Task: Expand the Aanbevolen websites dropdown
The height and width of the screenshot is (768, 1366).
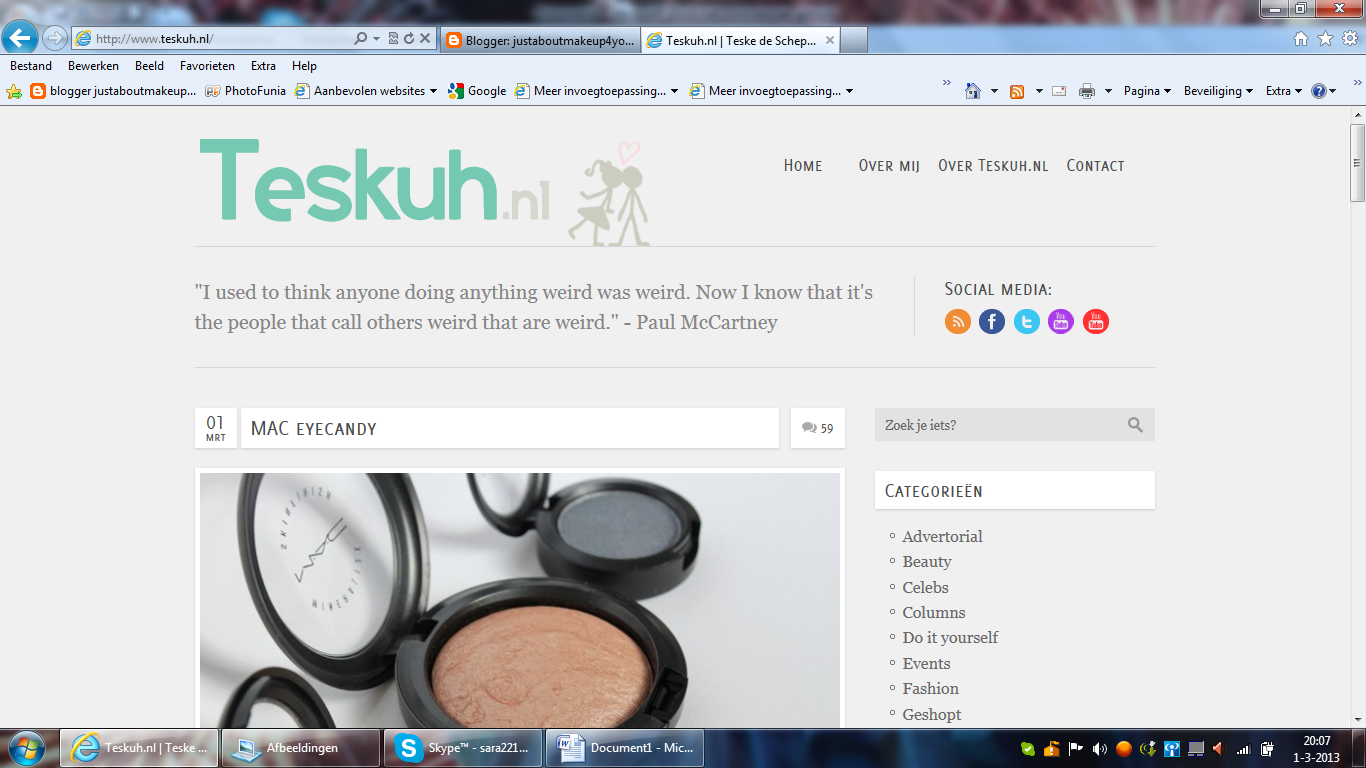Action: (433, 91)
